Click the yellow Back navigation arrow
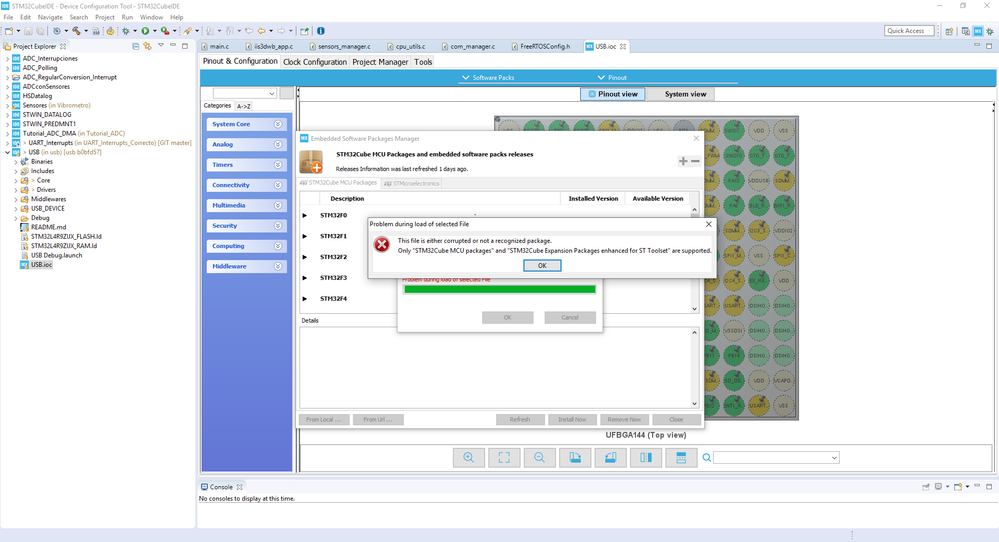This screenshot has height=542, width=999. (261, 31)
